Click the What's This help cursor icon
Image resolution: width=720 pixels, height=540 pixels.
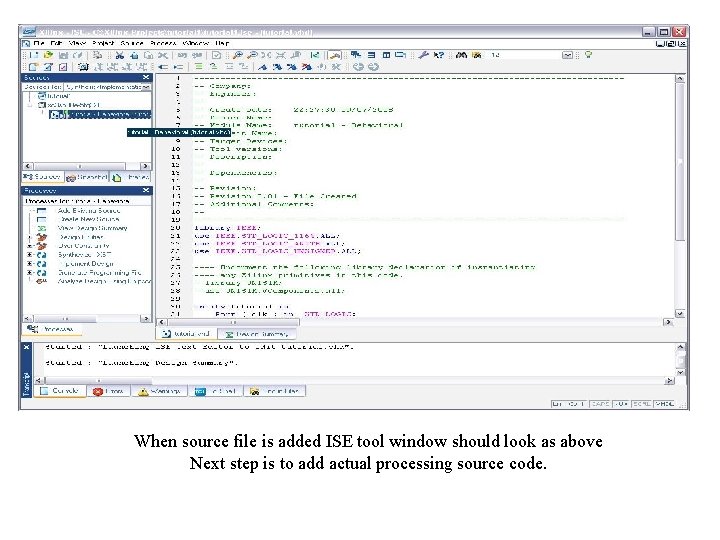[439, 55]
